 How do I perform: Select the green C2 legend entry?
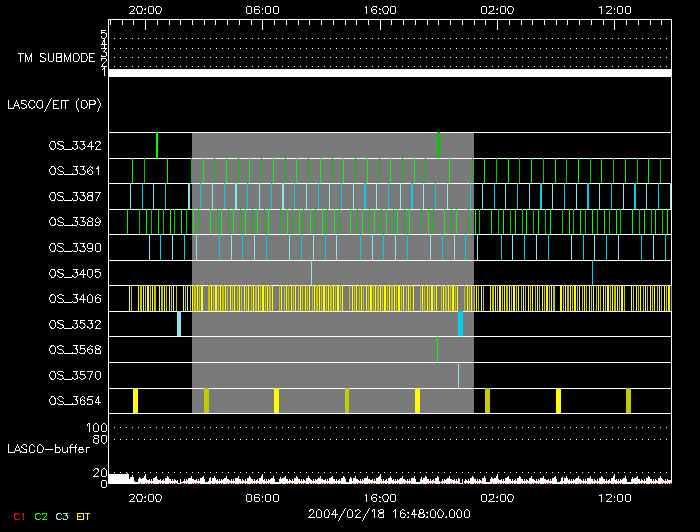click(x=40, y=516)
